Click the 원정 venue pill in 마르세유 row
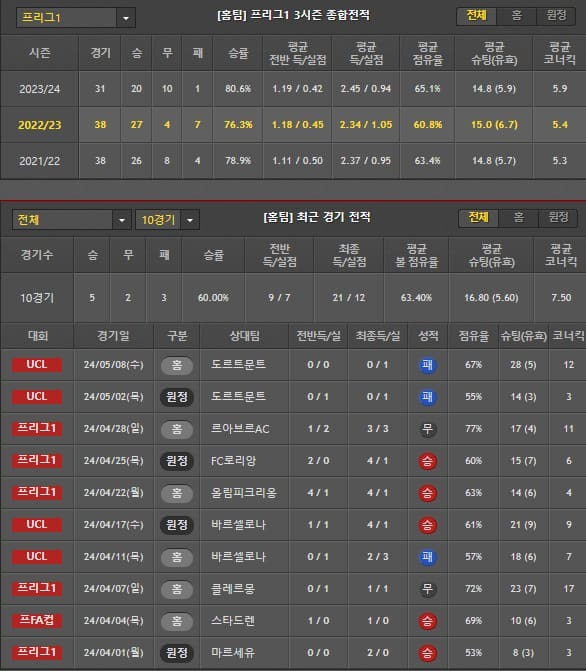The width and height of the screenshot is (586, 671). [177, 653]
